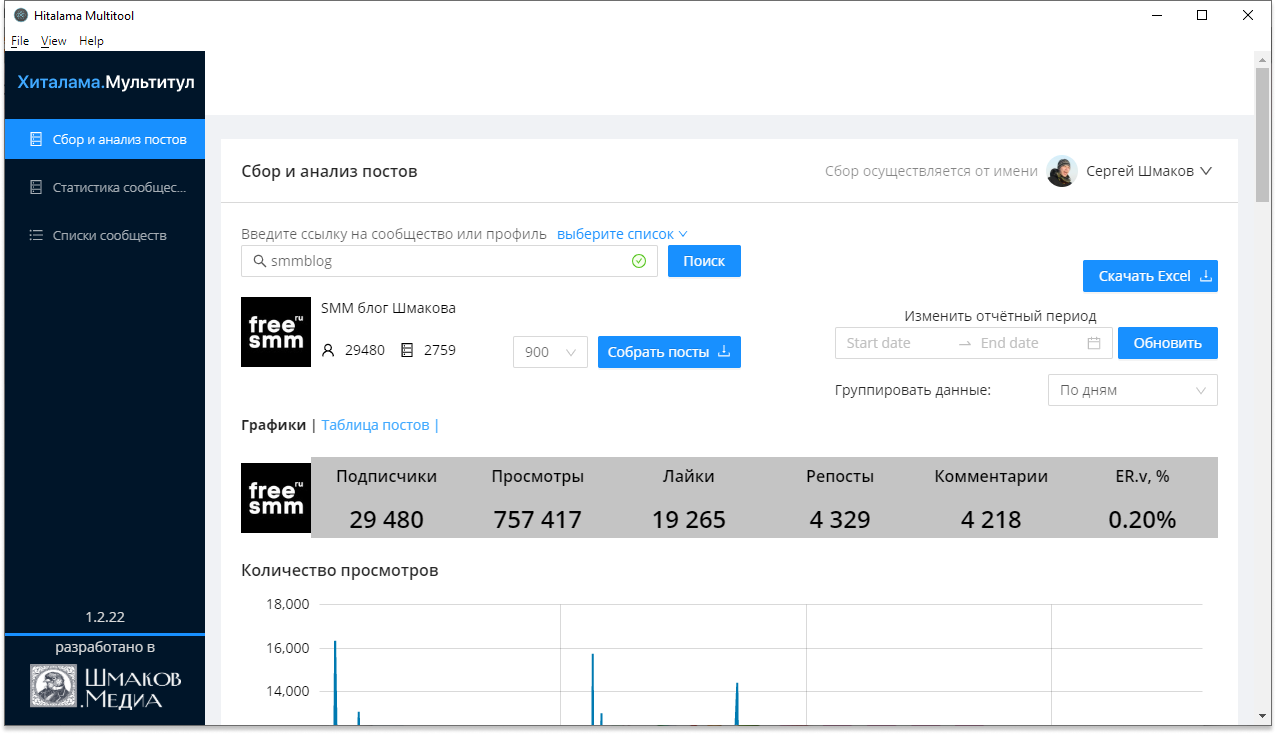Go to 'Статистика сообщес...' sidebar item
The image size is (1276, 734).
coord(105,187)
